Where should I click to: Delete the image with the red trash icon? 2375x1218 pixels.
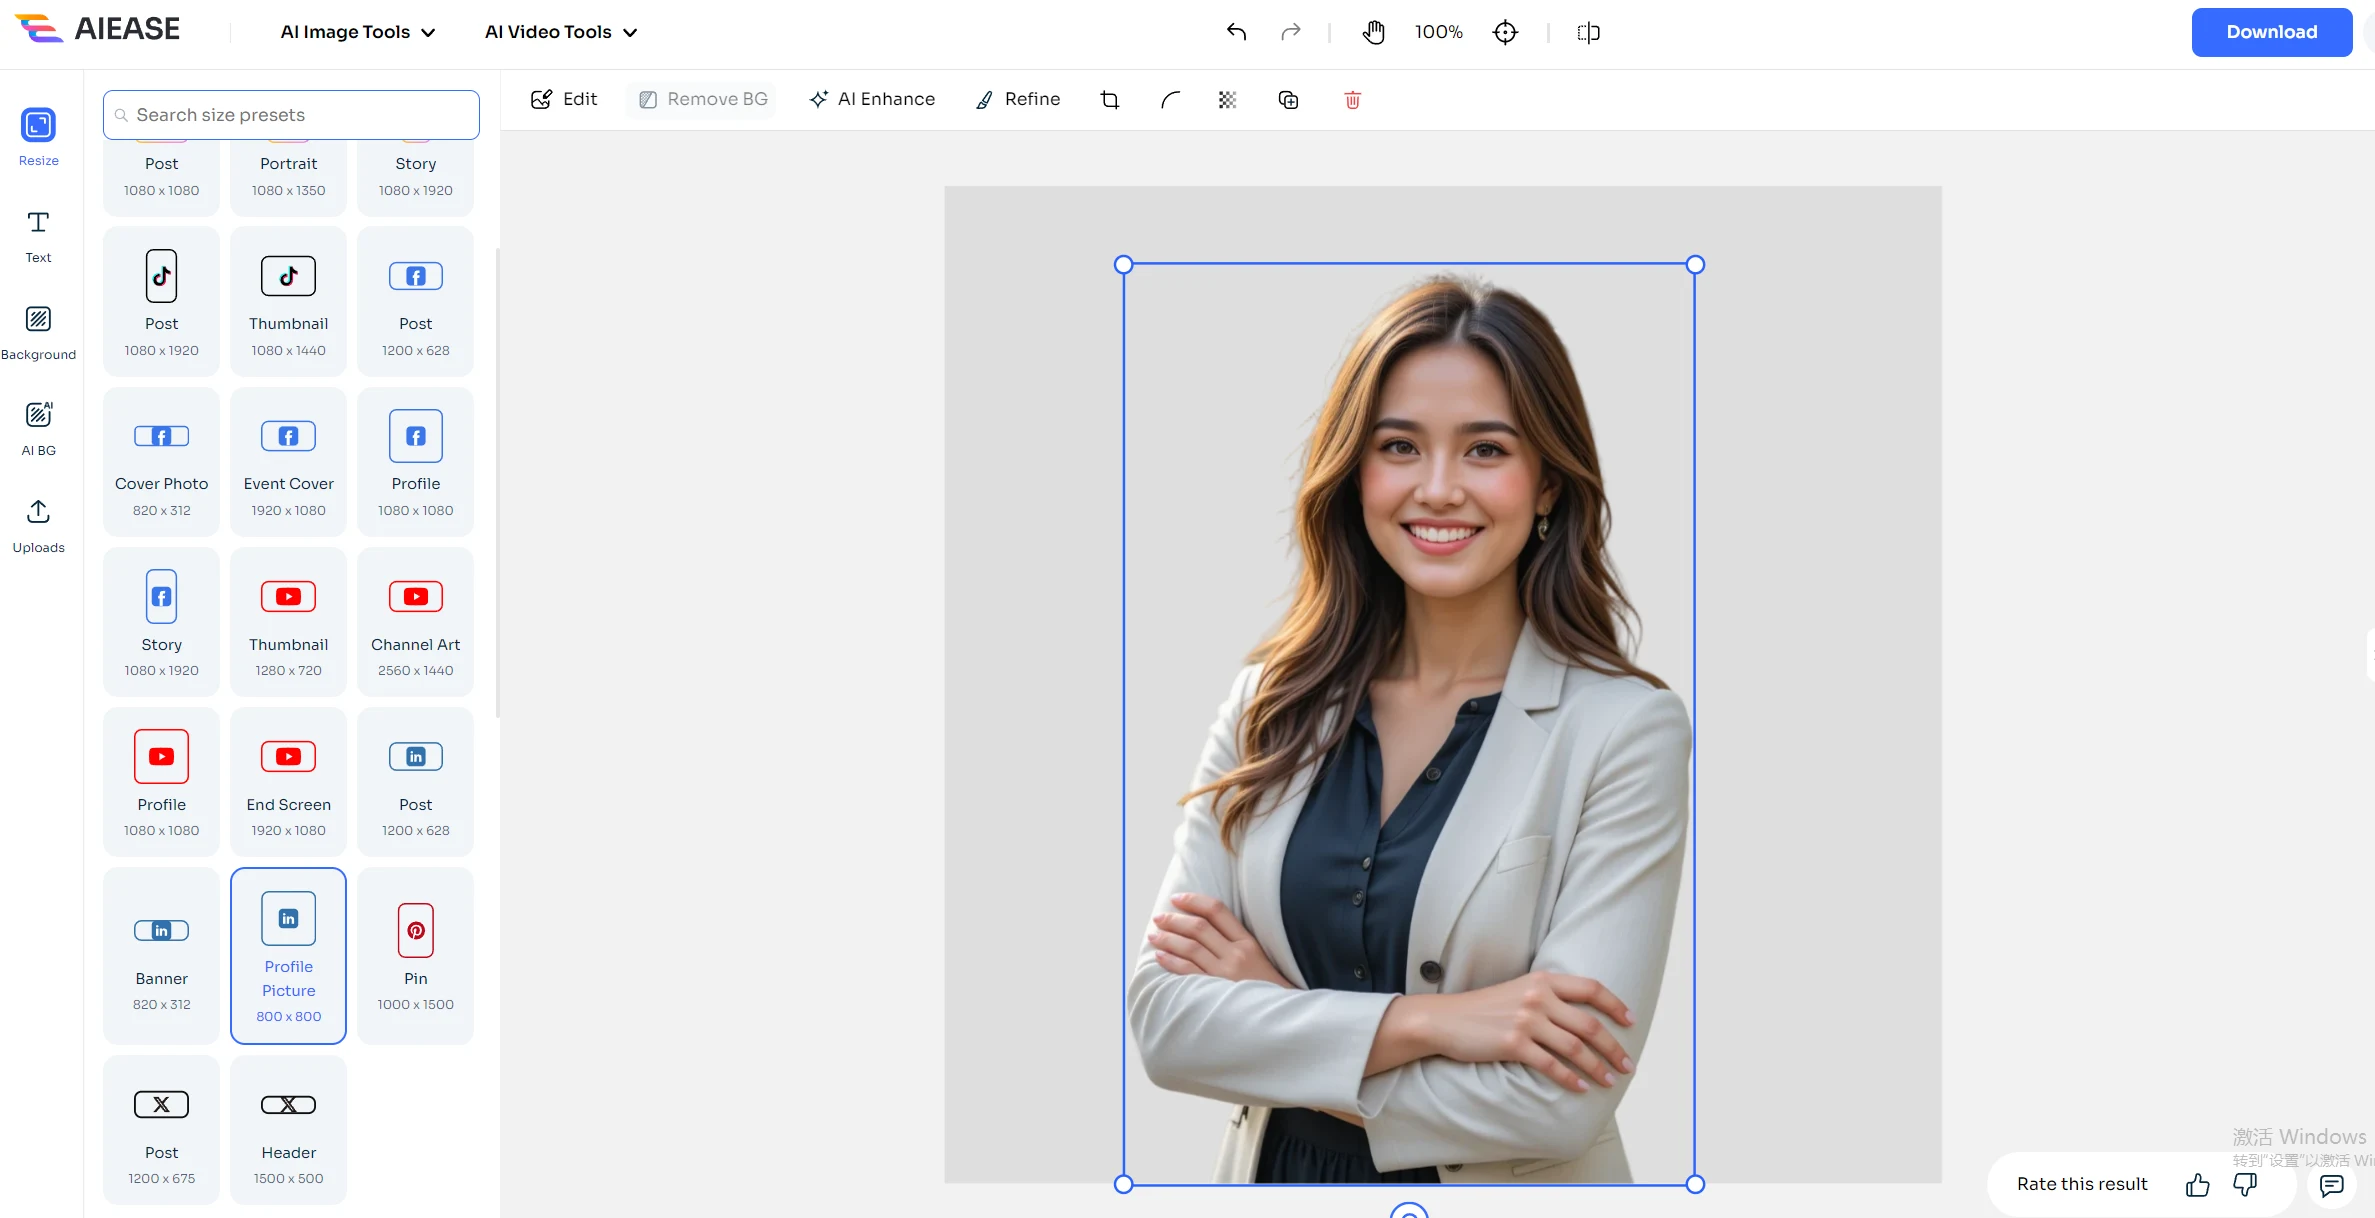(1352, 100)
